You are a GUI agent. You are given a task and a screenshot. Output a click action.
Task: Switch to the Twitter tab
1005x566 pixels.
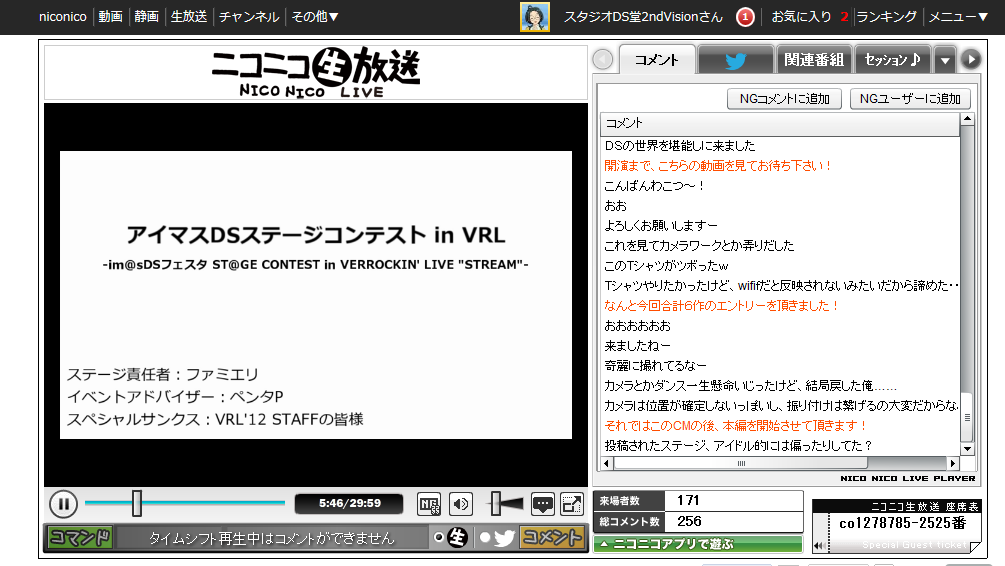736,60
